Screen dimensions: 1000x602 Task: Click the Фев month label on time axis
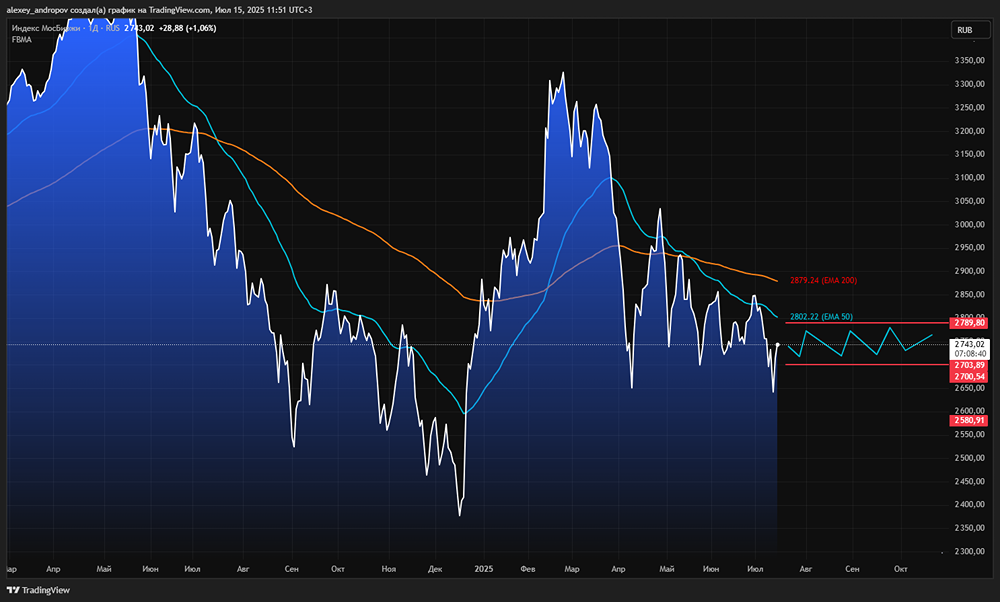pos(528,569)
